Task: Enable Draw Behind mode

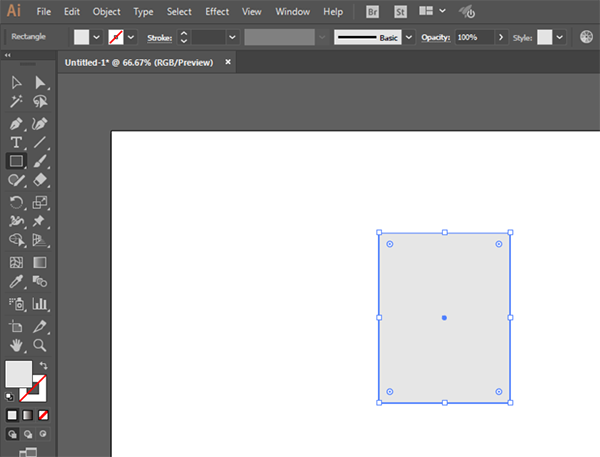Action: point(28,434)
